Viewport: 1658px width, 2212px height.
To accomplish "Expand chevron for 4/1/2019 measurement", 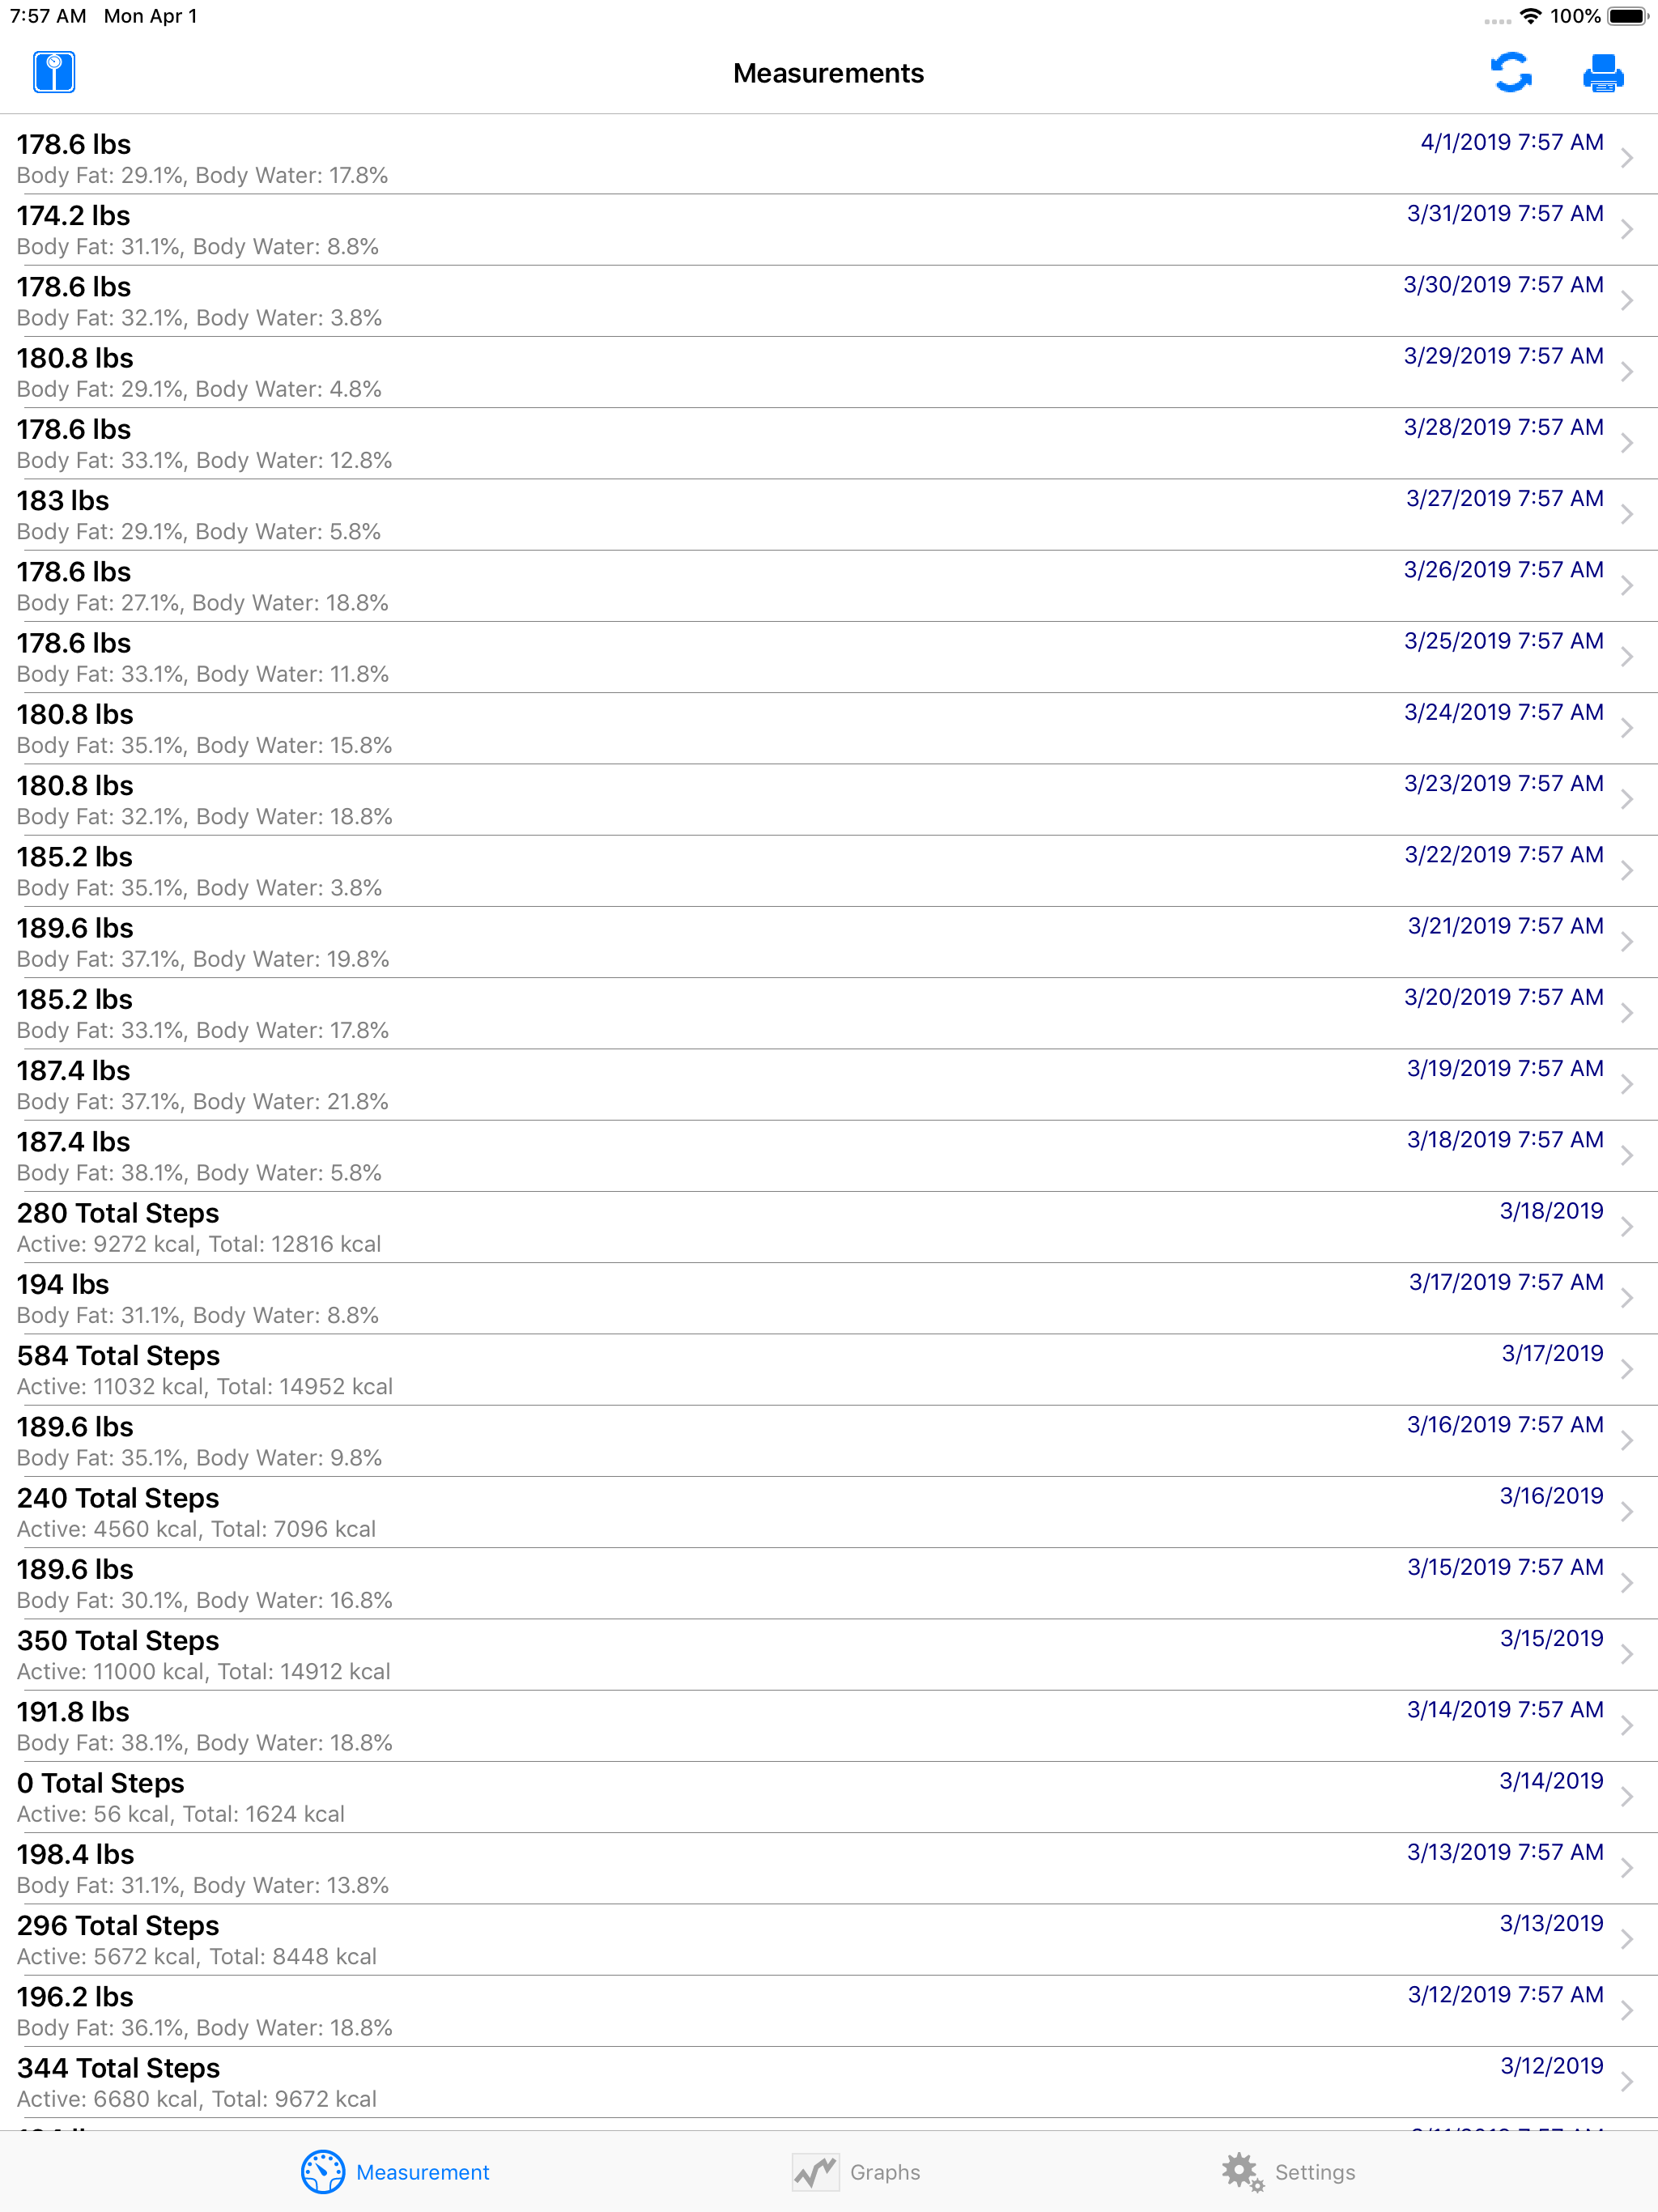I will tap(1627, 158).
